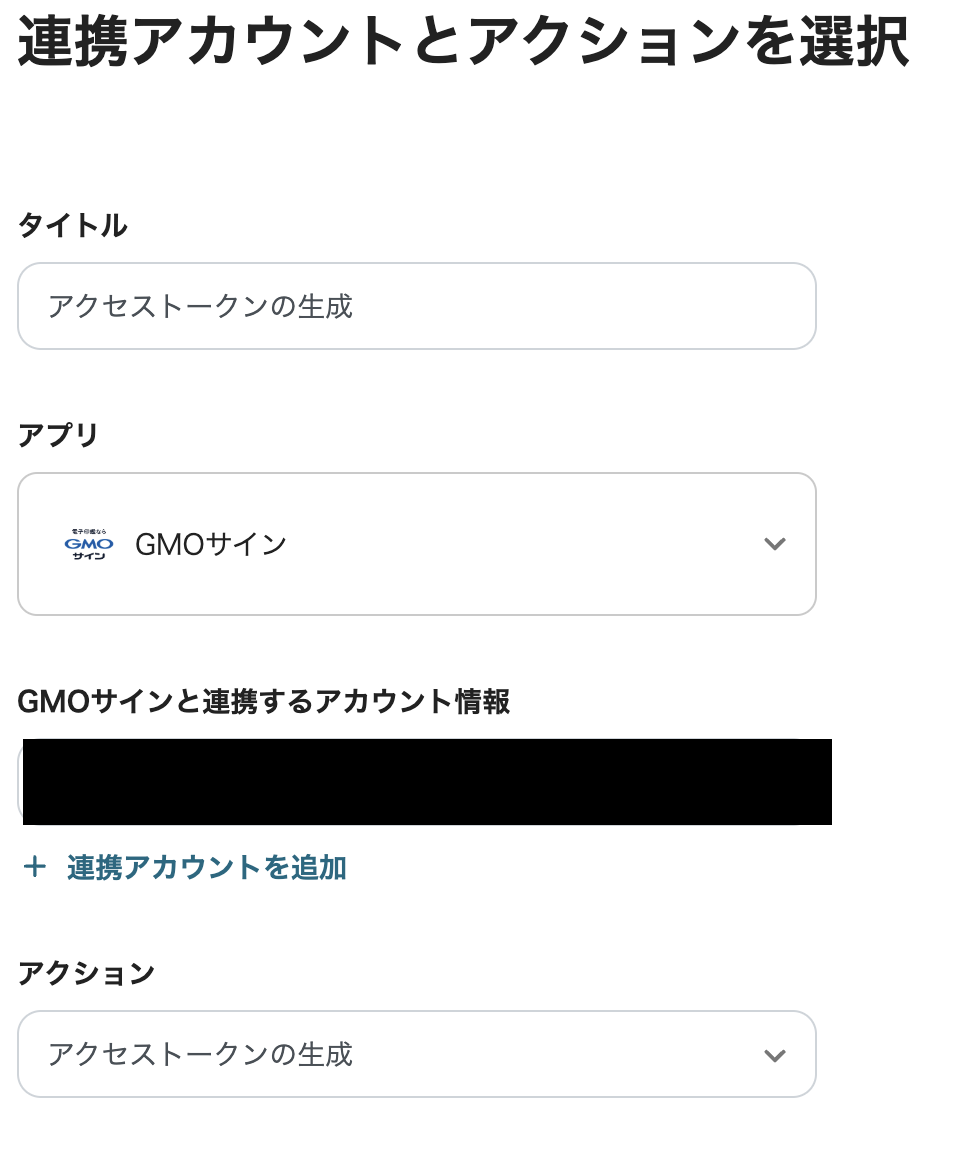Click the アクセストークンの生成 text in タイトル field
Image resolution: width=960 pixels, height=1154 pixels.
pos(200,306)
